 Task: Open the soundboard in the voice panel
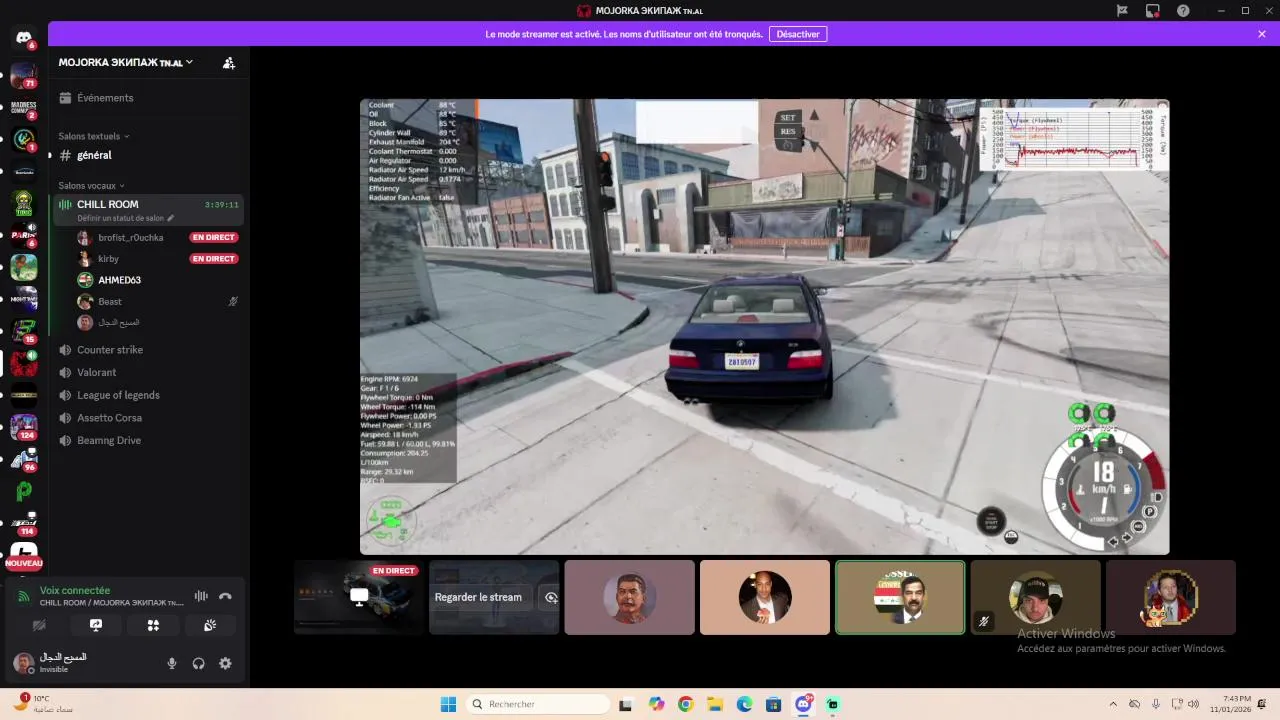pos(210,625)
